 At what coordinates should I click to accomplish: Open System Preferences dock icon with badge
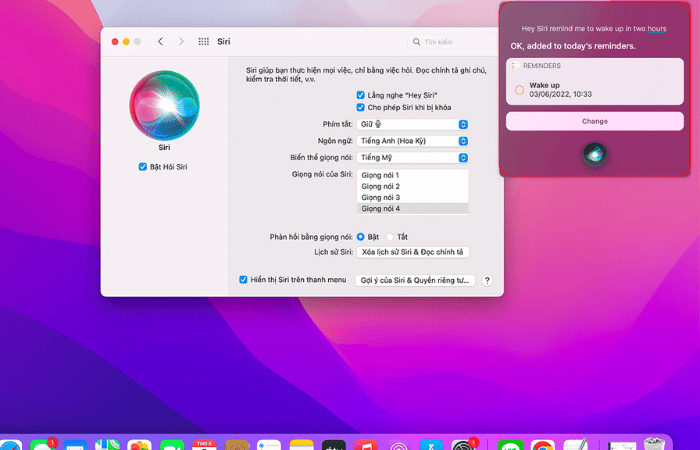[463, 445]
